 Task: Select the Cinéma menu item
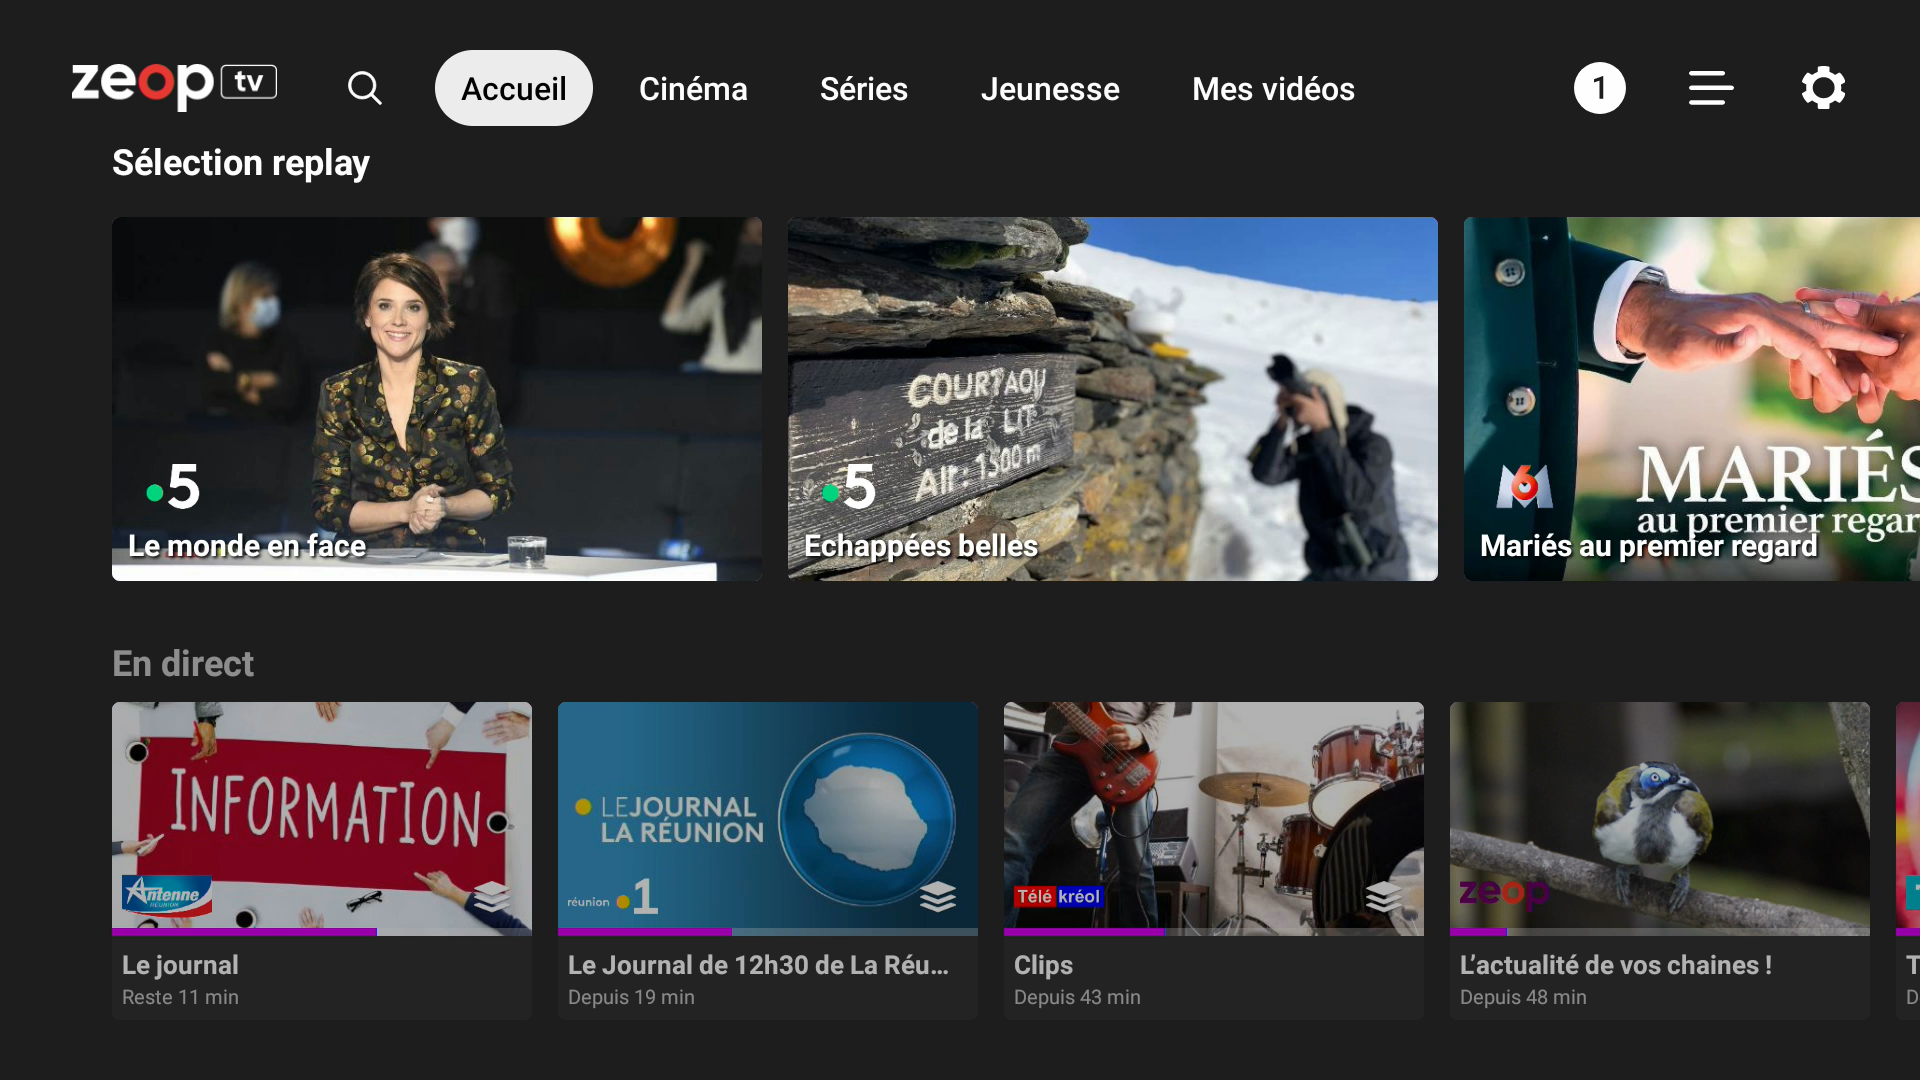[693, 89]
